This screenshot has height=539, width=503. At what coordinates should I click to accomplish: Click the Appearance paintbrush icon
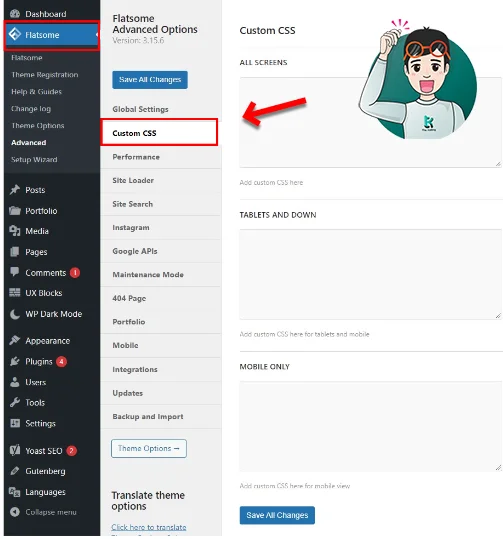click(x=15, y=340)
